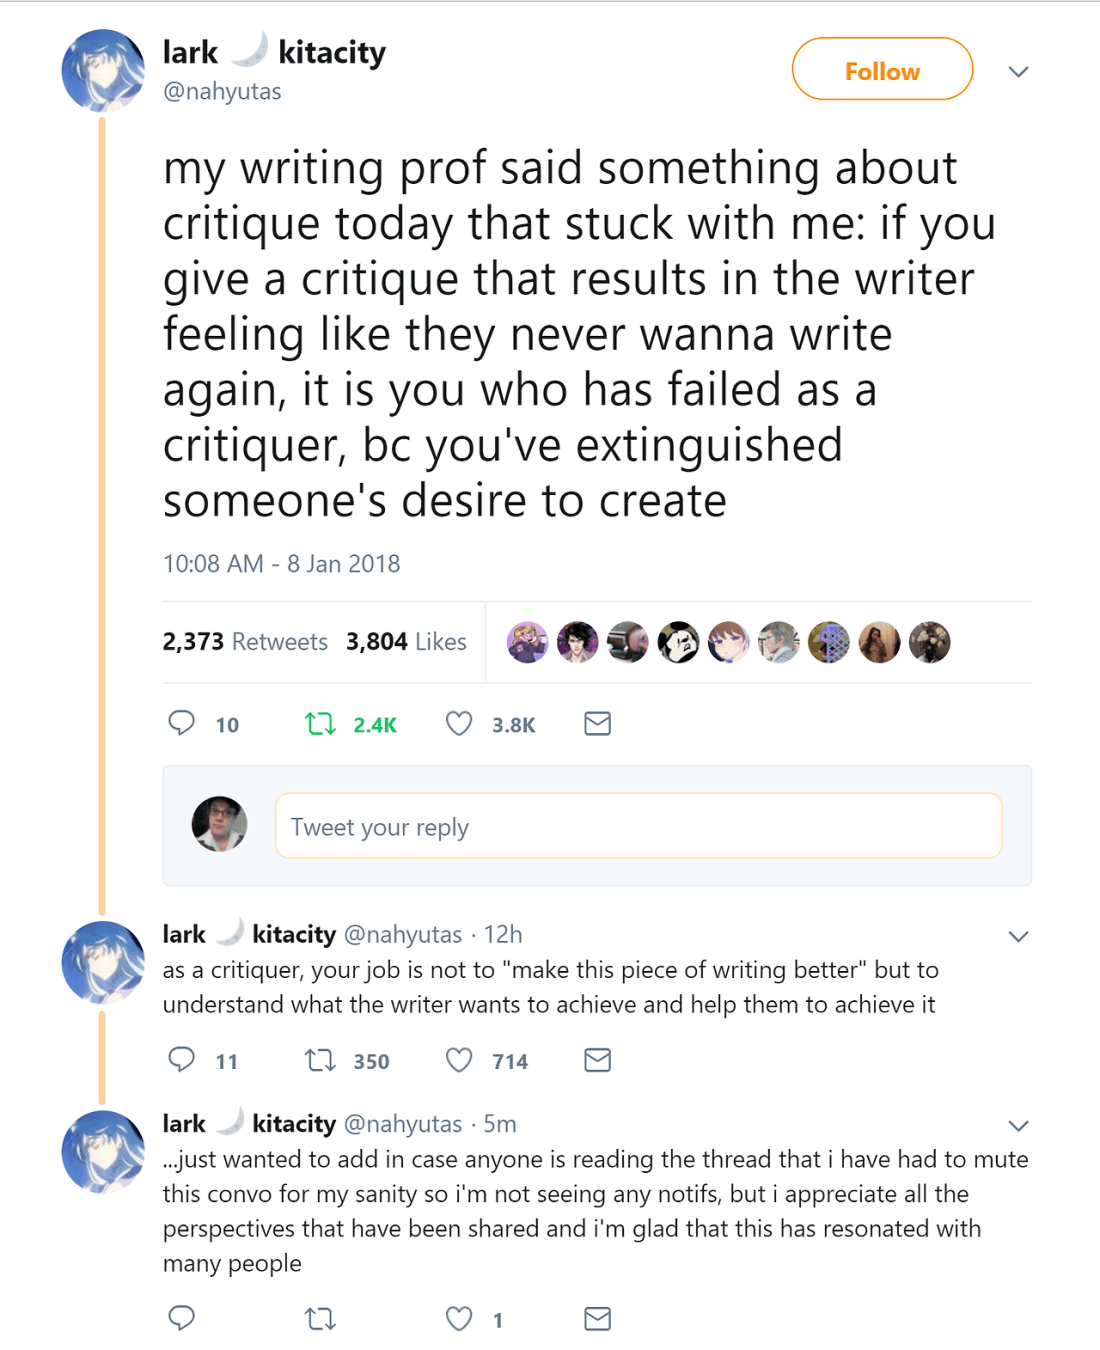Viewport: 1100px width, 1350px height.
Task: Reply to the 12h tweet with 11 replies
Action: pos(181,1060)
